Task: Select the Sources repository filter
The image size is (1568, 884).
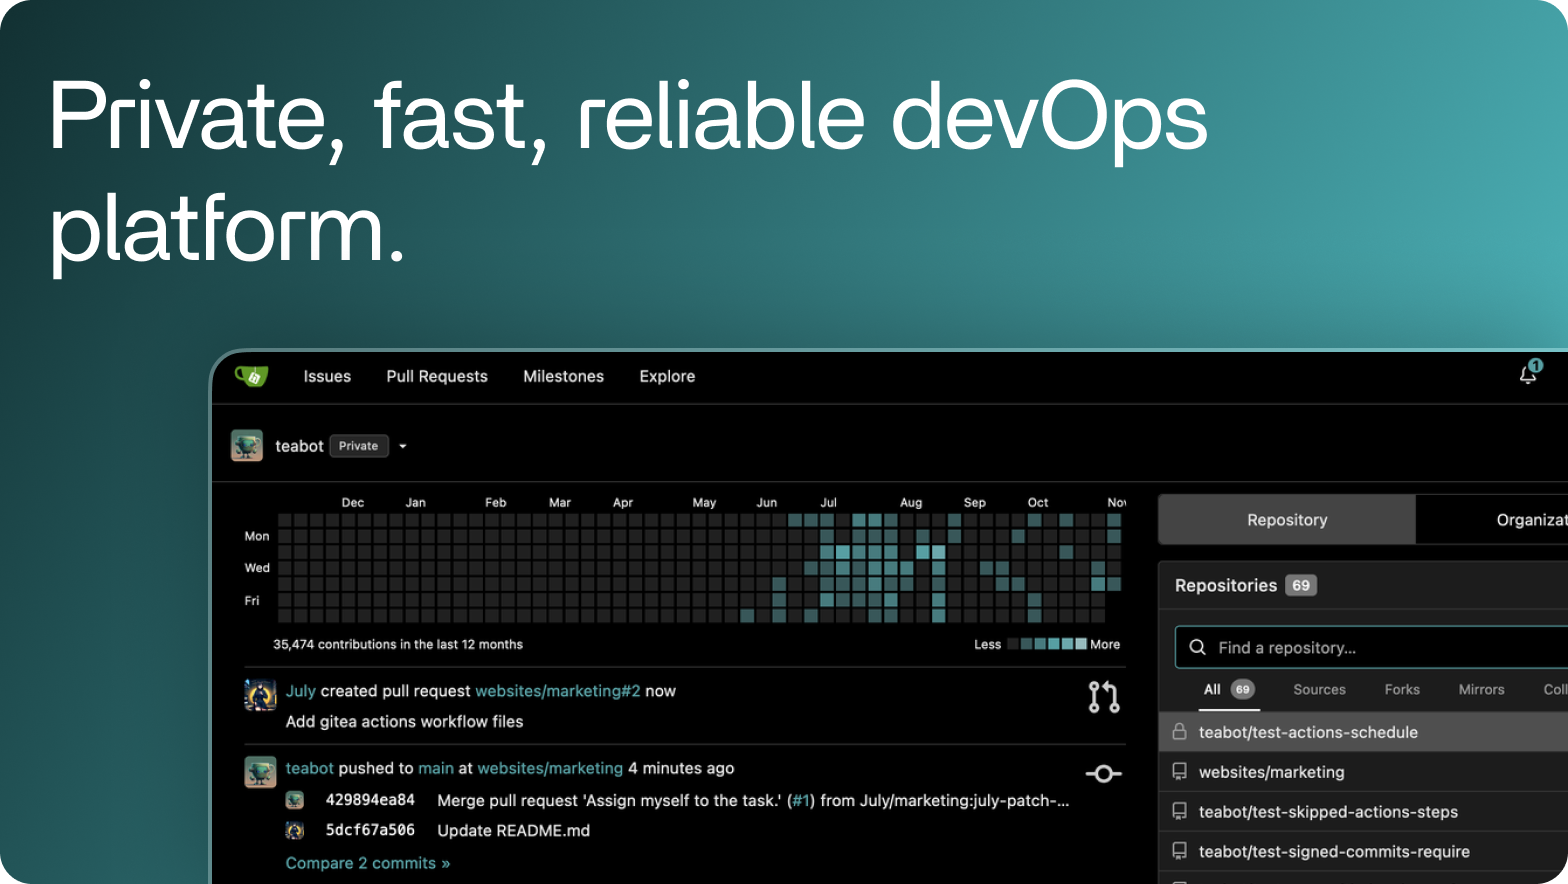Action: (1319, 690)
